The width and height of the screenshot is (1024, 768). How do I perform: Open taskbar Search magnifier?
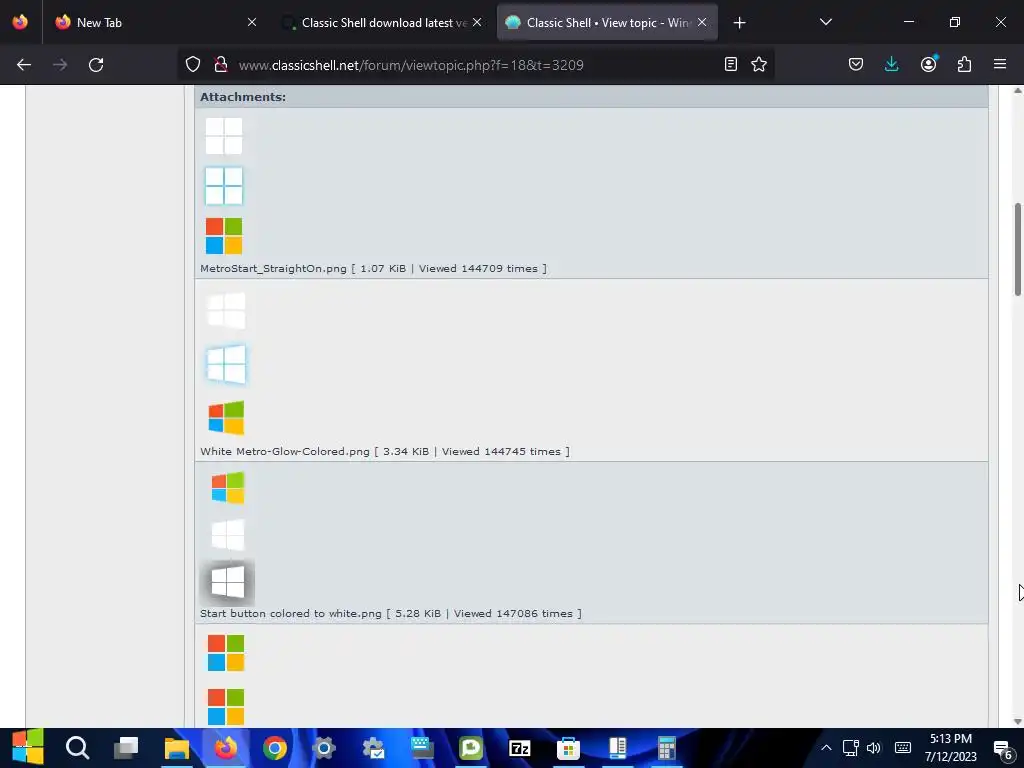[77, 748]
